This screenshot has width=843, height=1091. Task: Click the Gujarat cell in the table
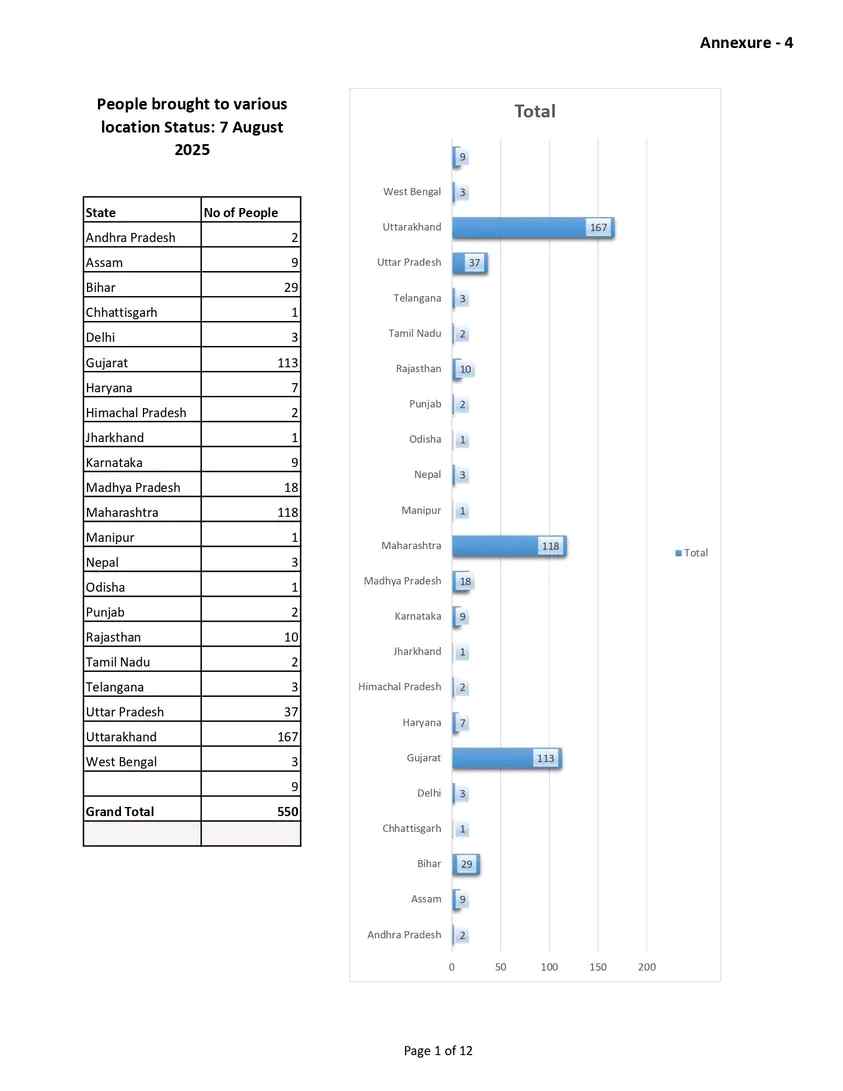(x=141, y=362)
